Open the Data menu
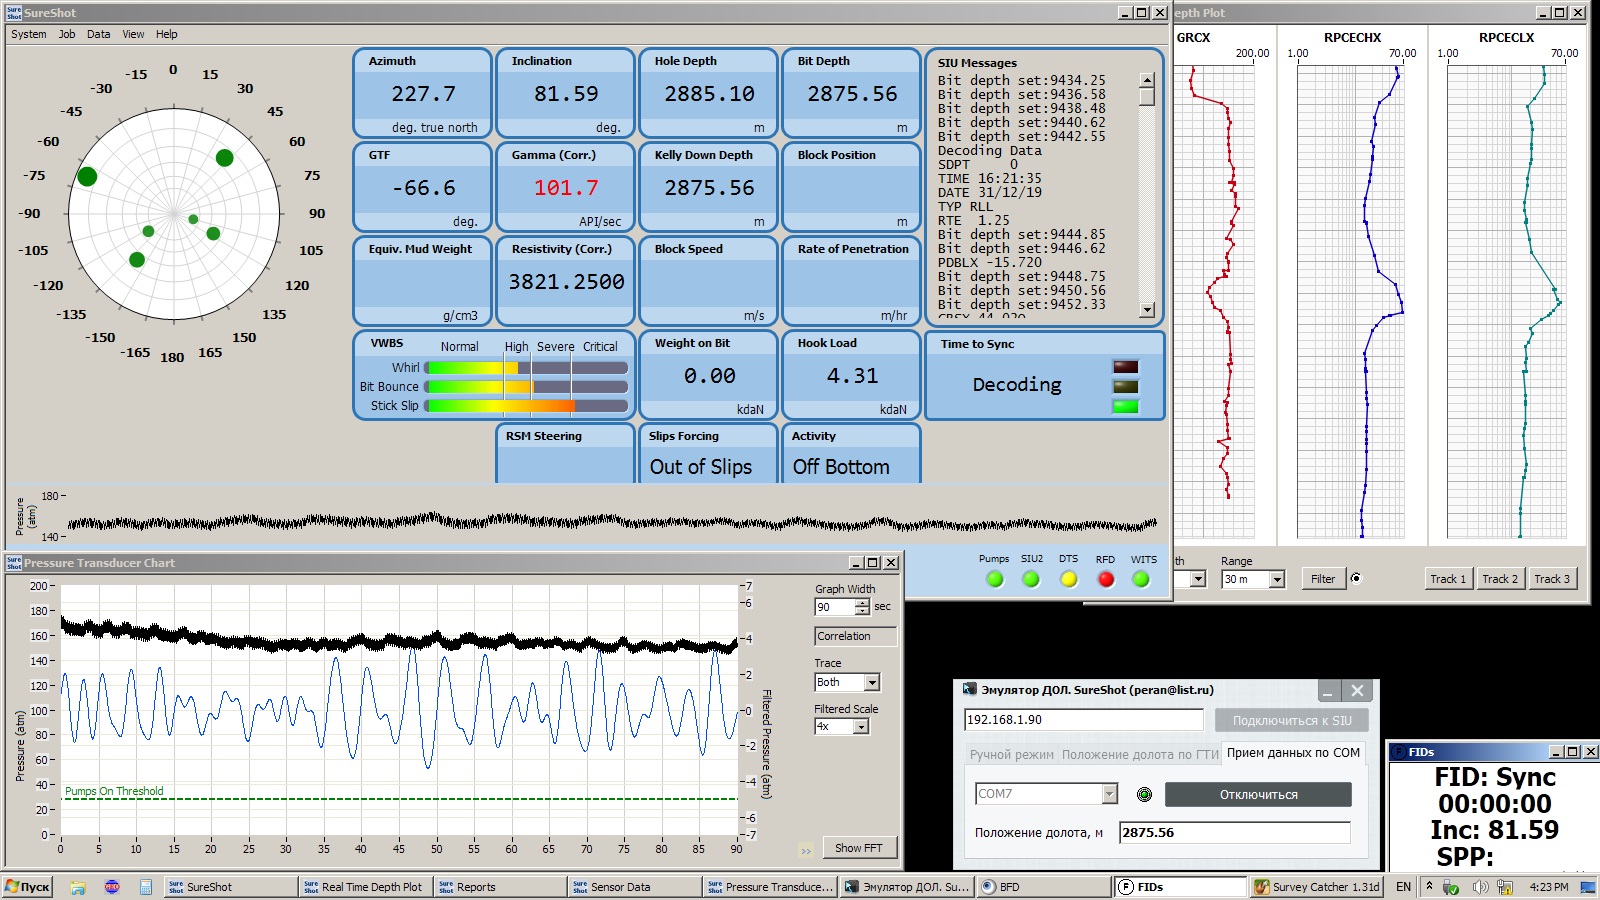Viewport: 1600px width, 900px height. click(99, 34)
